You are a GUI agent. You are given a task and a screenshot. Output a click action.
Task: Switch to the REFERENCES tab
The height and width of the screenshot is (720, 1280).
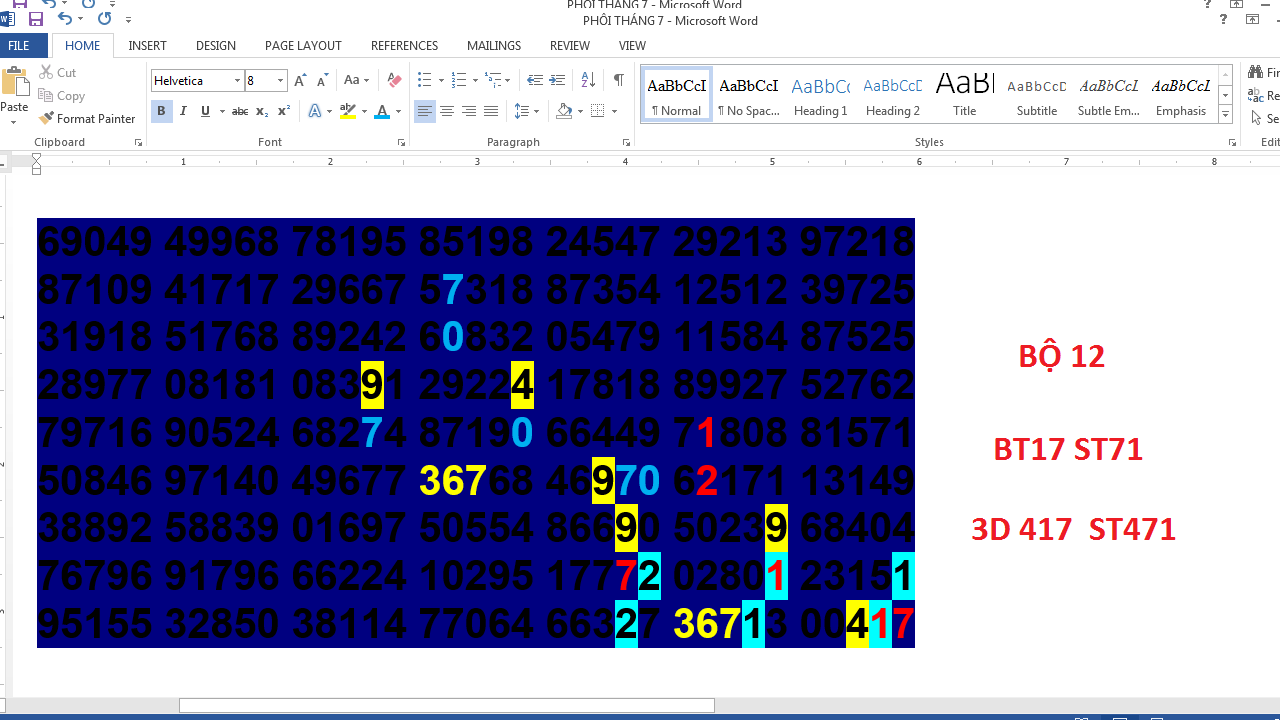tap(404, 46)
